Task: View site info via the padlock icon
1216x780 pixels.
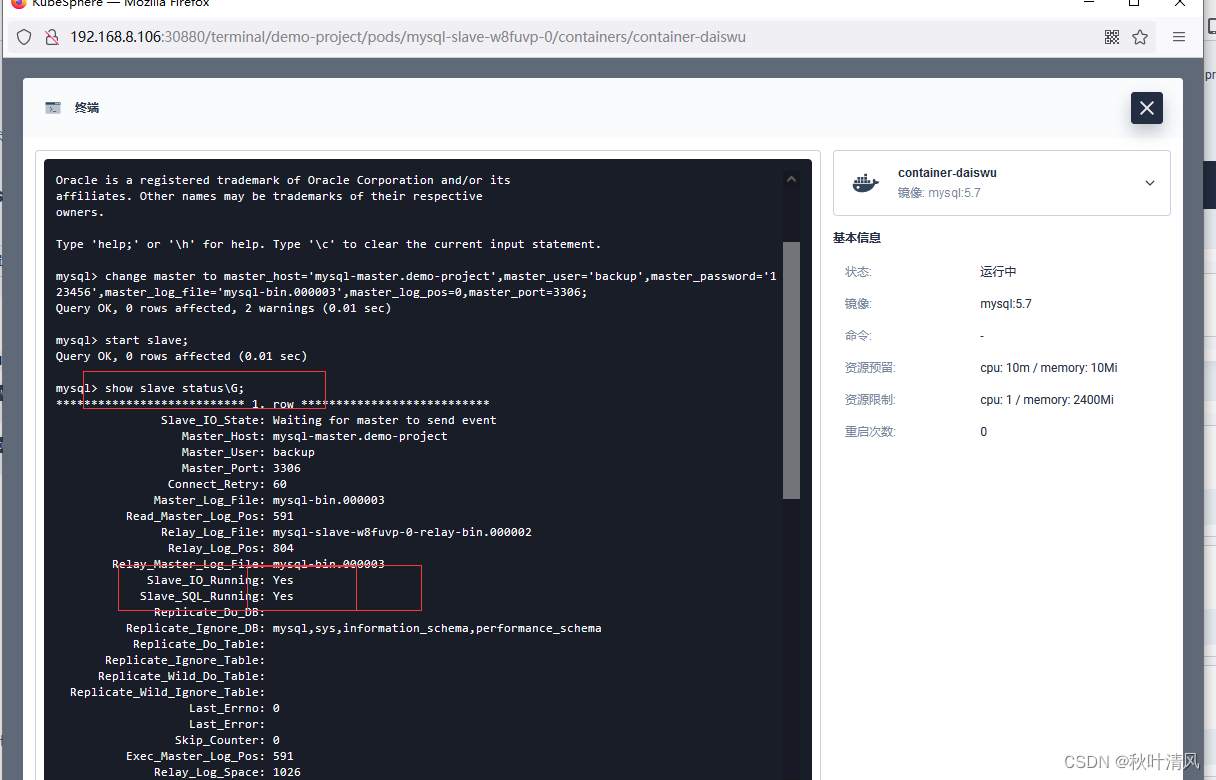Action: [x=52, y=36]
